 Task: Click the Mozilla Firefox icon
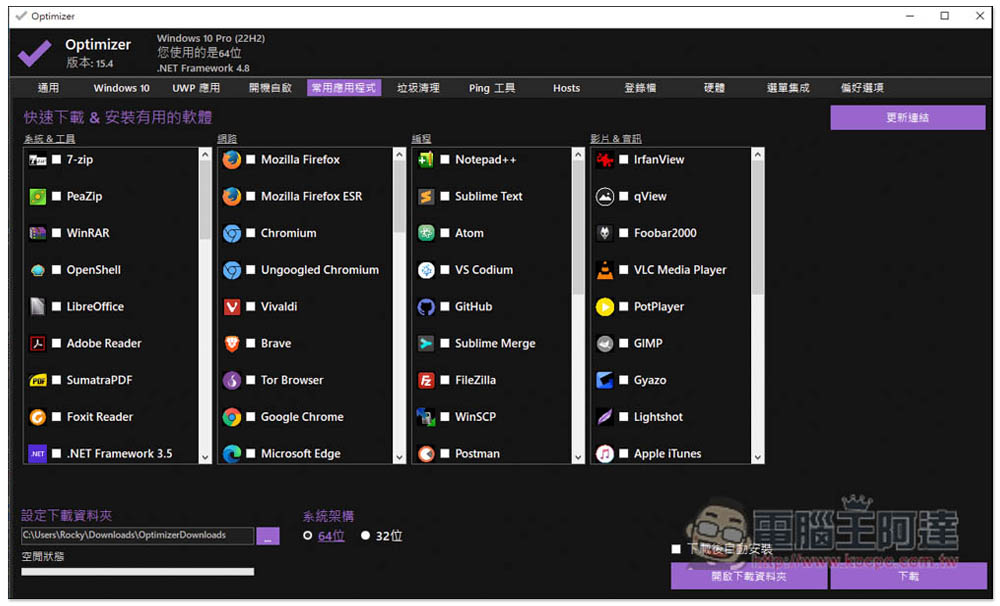(x=232, y=159)
